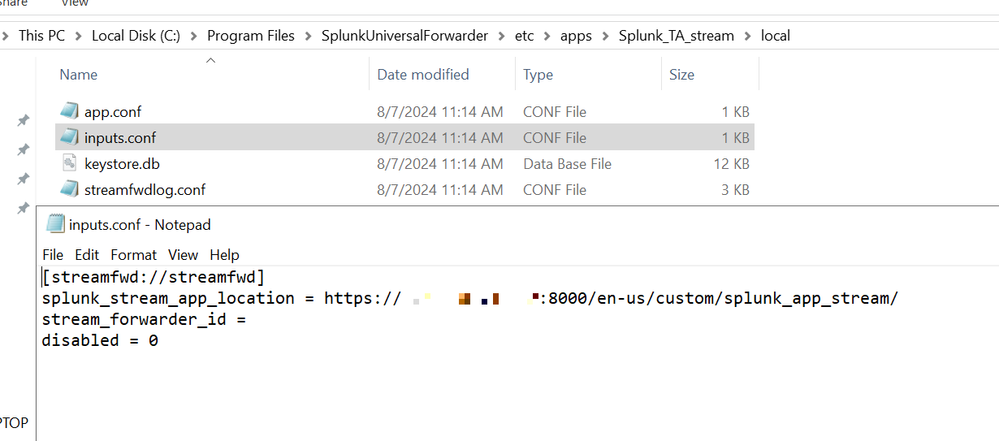Viewport: 999px width, 441px height.
Task: Sort files by the Size column
Action: (681, 75)
